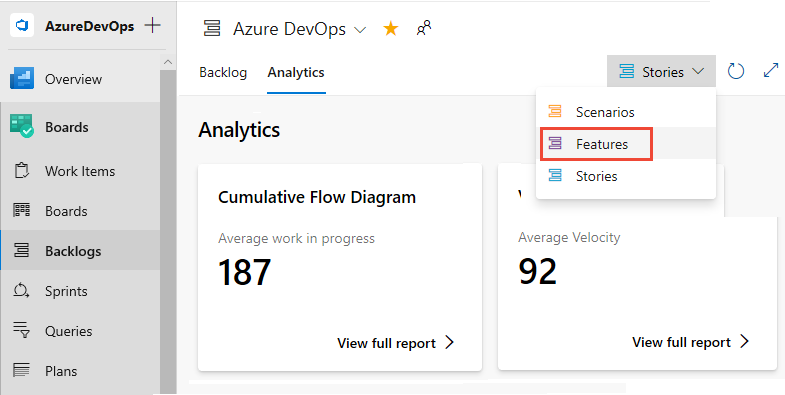Open Work Items in the sidebar

pyautogui.click(x=80, y=171)
